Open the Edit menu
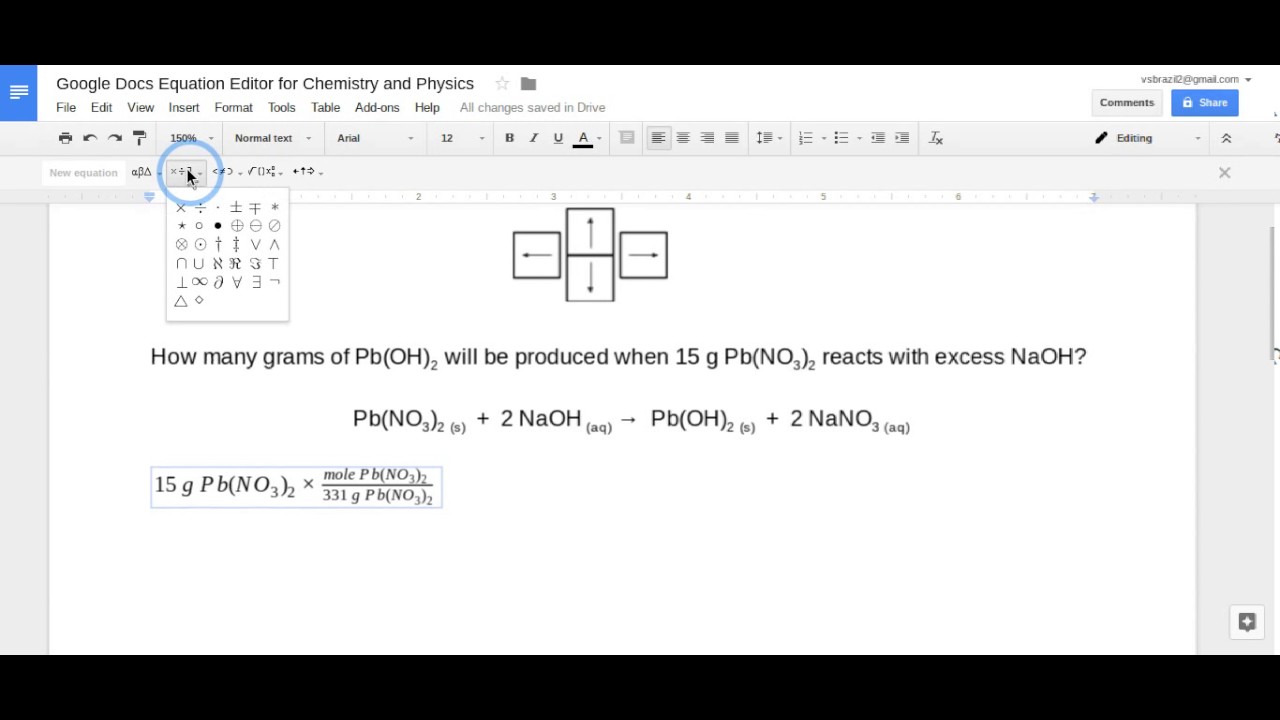Viewport: 1280px width, 720px height. 102,108
